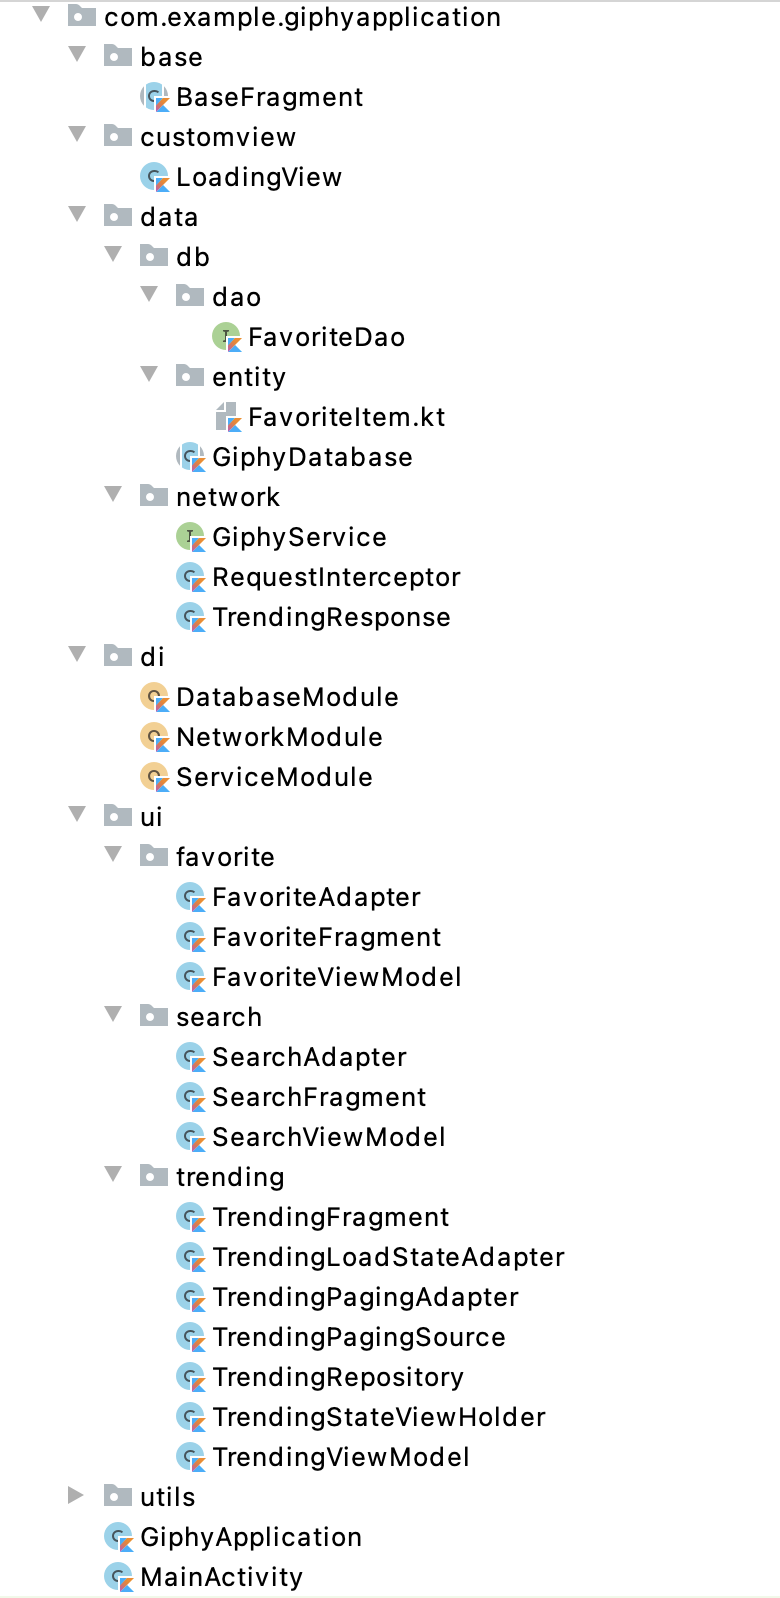Open the NetworkModule file

pos(279,737)
